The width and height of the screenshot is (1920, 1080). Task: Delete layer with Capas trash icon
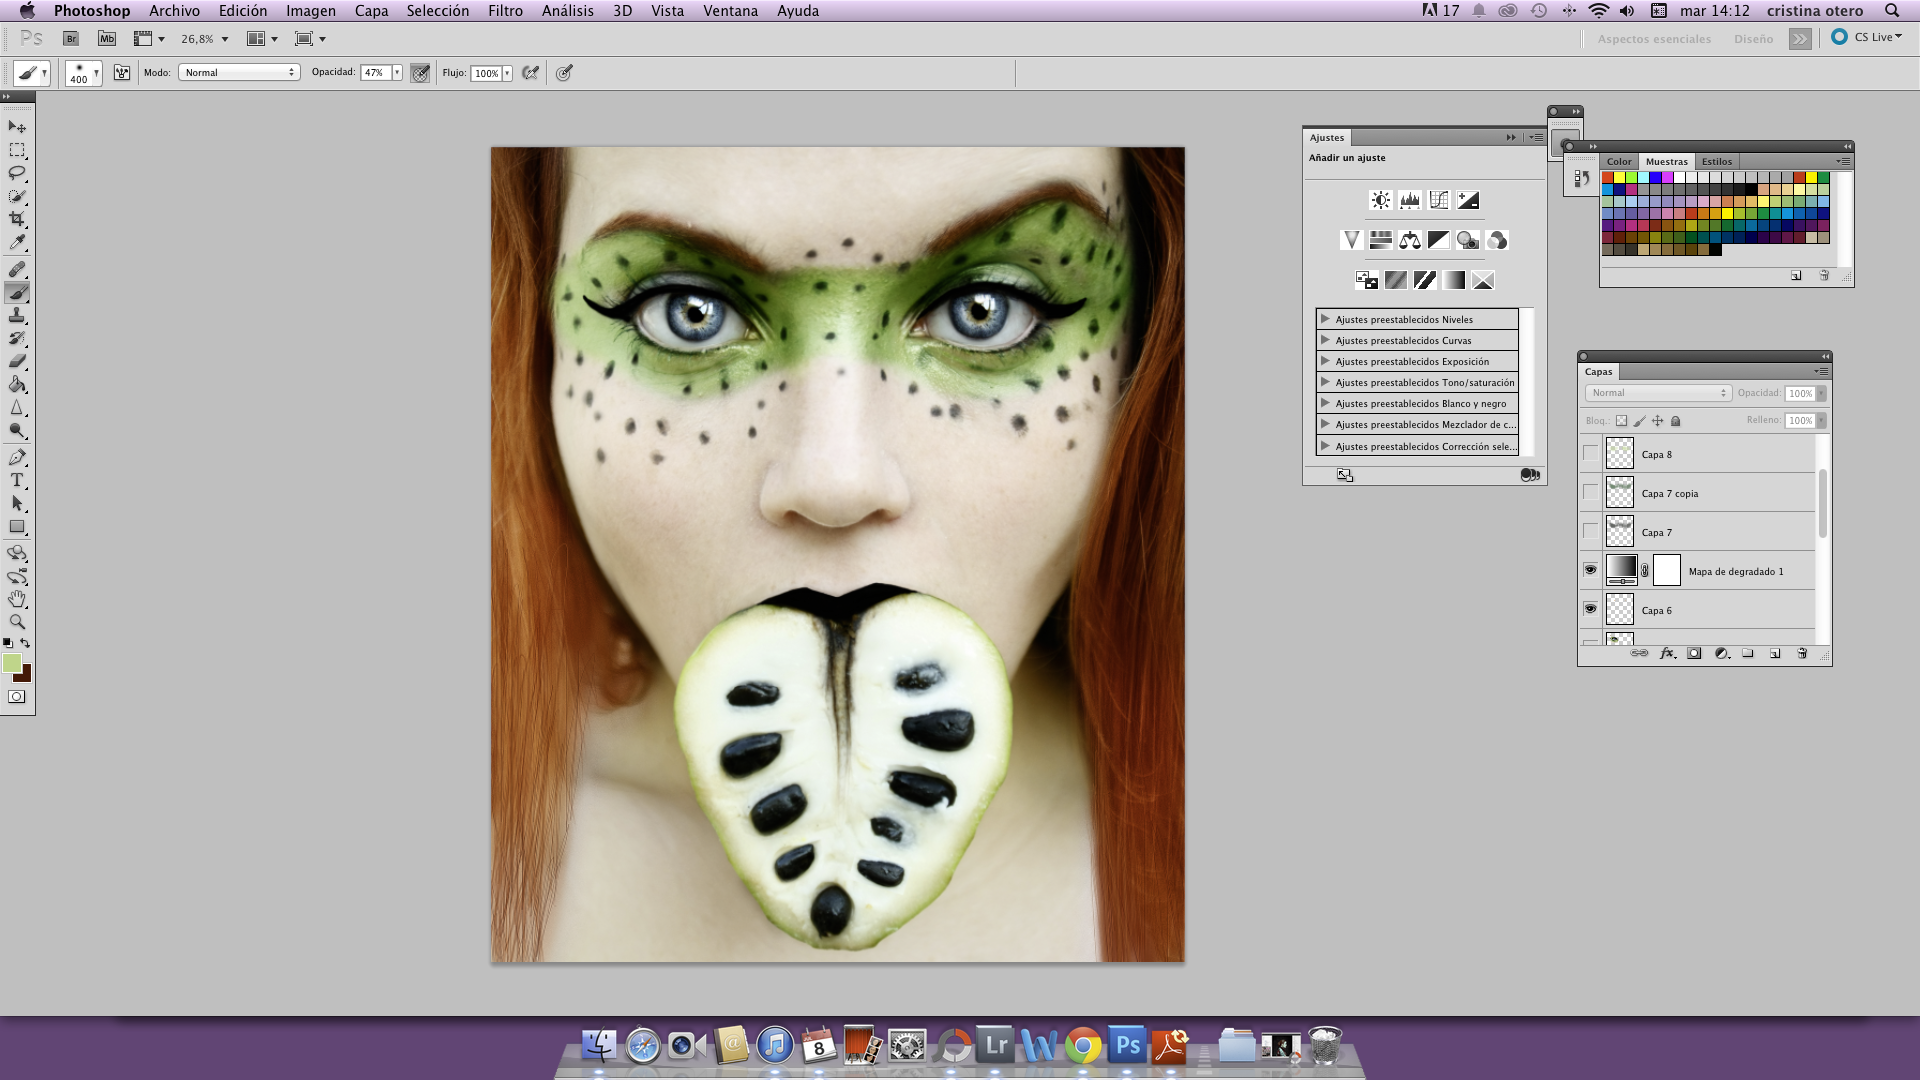point(1802,654)
